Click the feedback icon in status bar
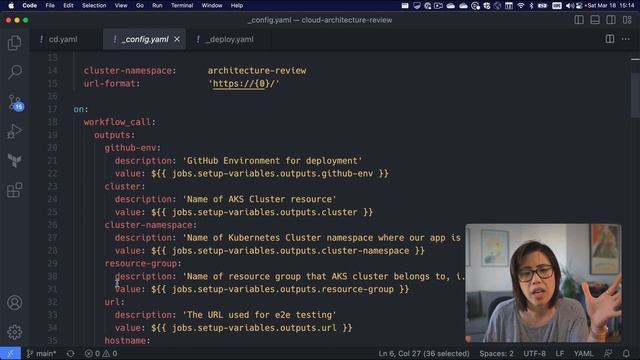The image size is (640, 360). [x=608, y=353]
